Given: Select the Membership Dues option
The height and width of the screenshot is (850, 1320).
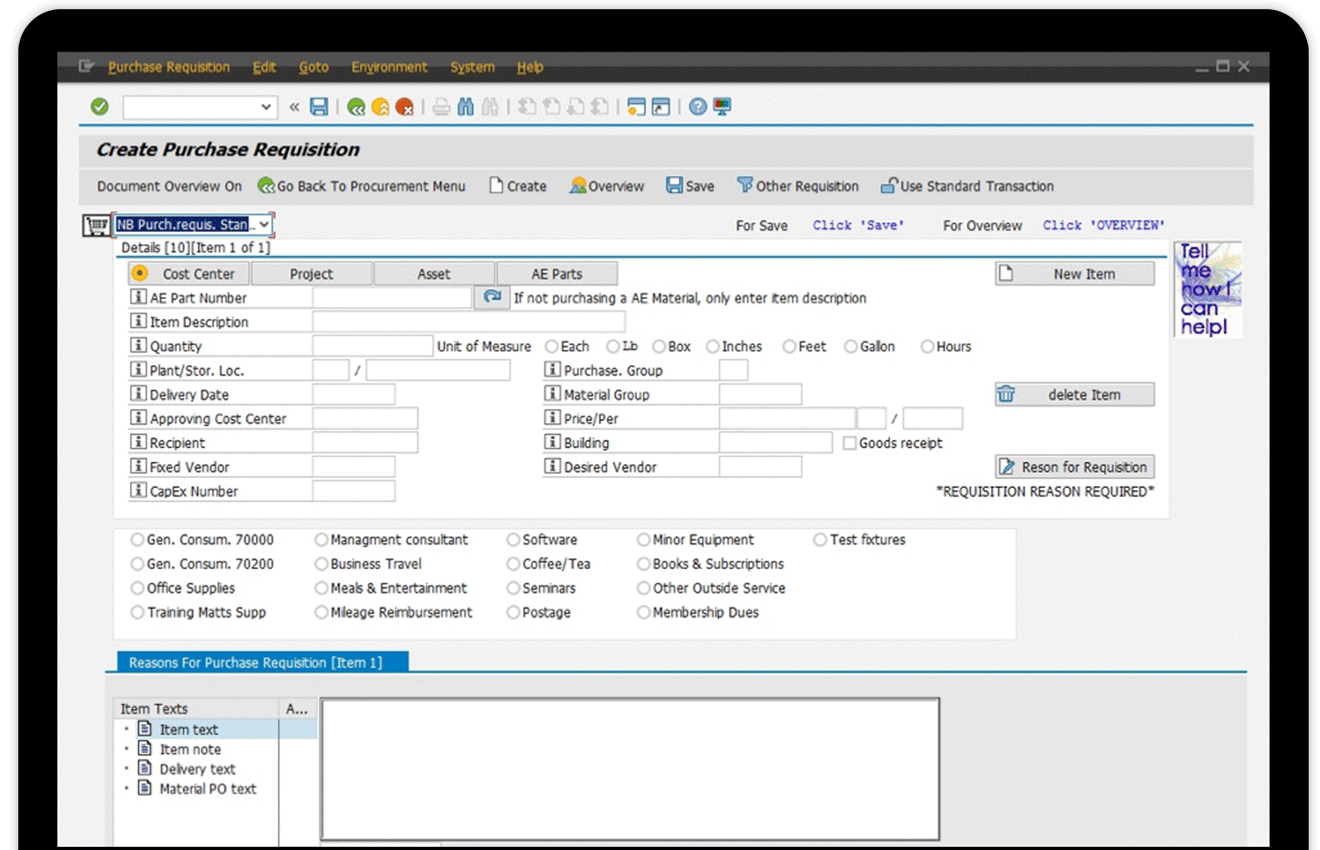Looking at the screenshot, I should click(x=644, y=612).
